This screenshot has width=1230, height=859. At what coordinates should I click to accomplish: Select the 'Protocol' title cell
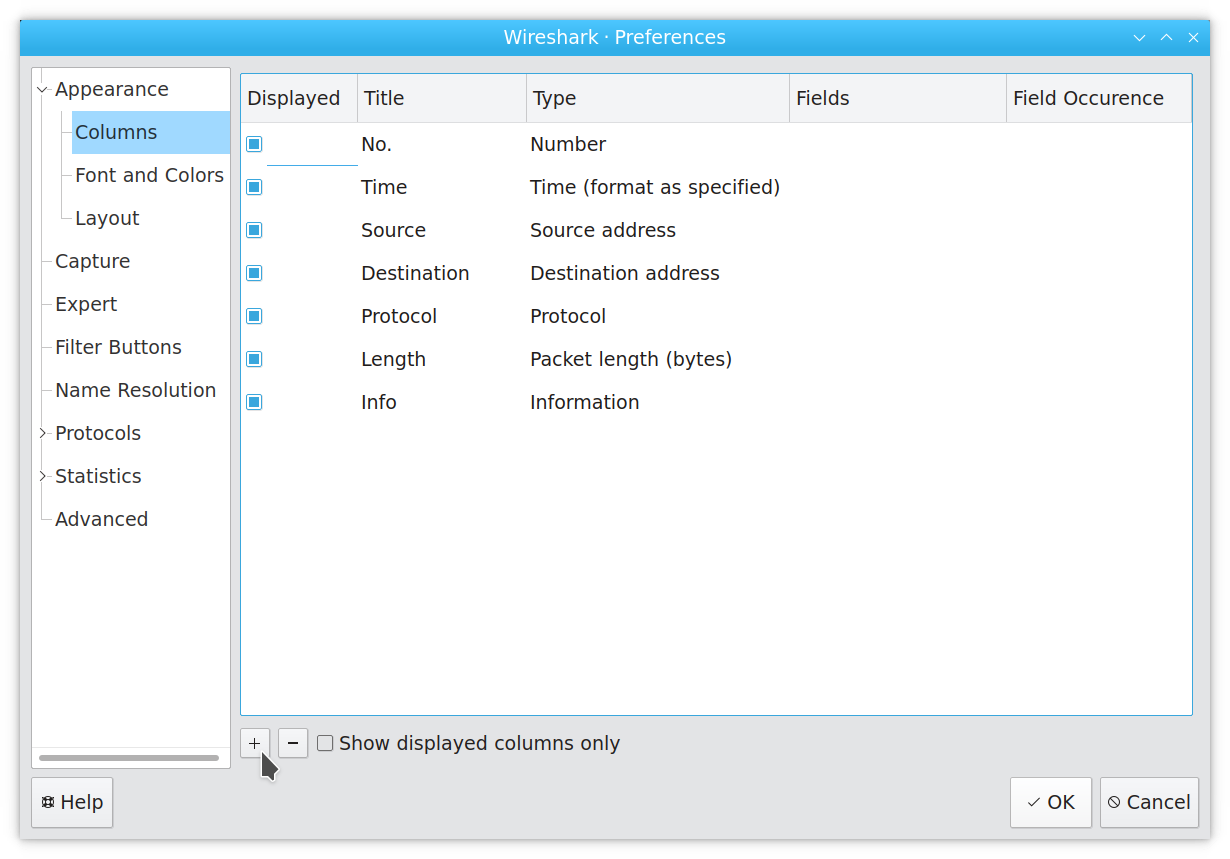[442, 316]
